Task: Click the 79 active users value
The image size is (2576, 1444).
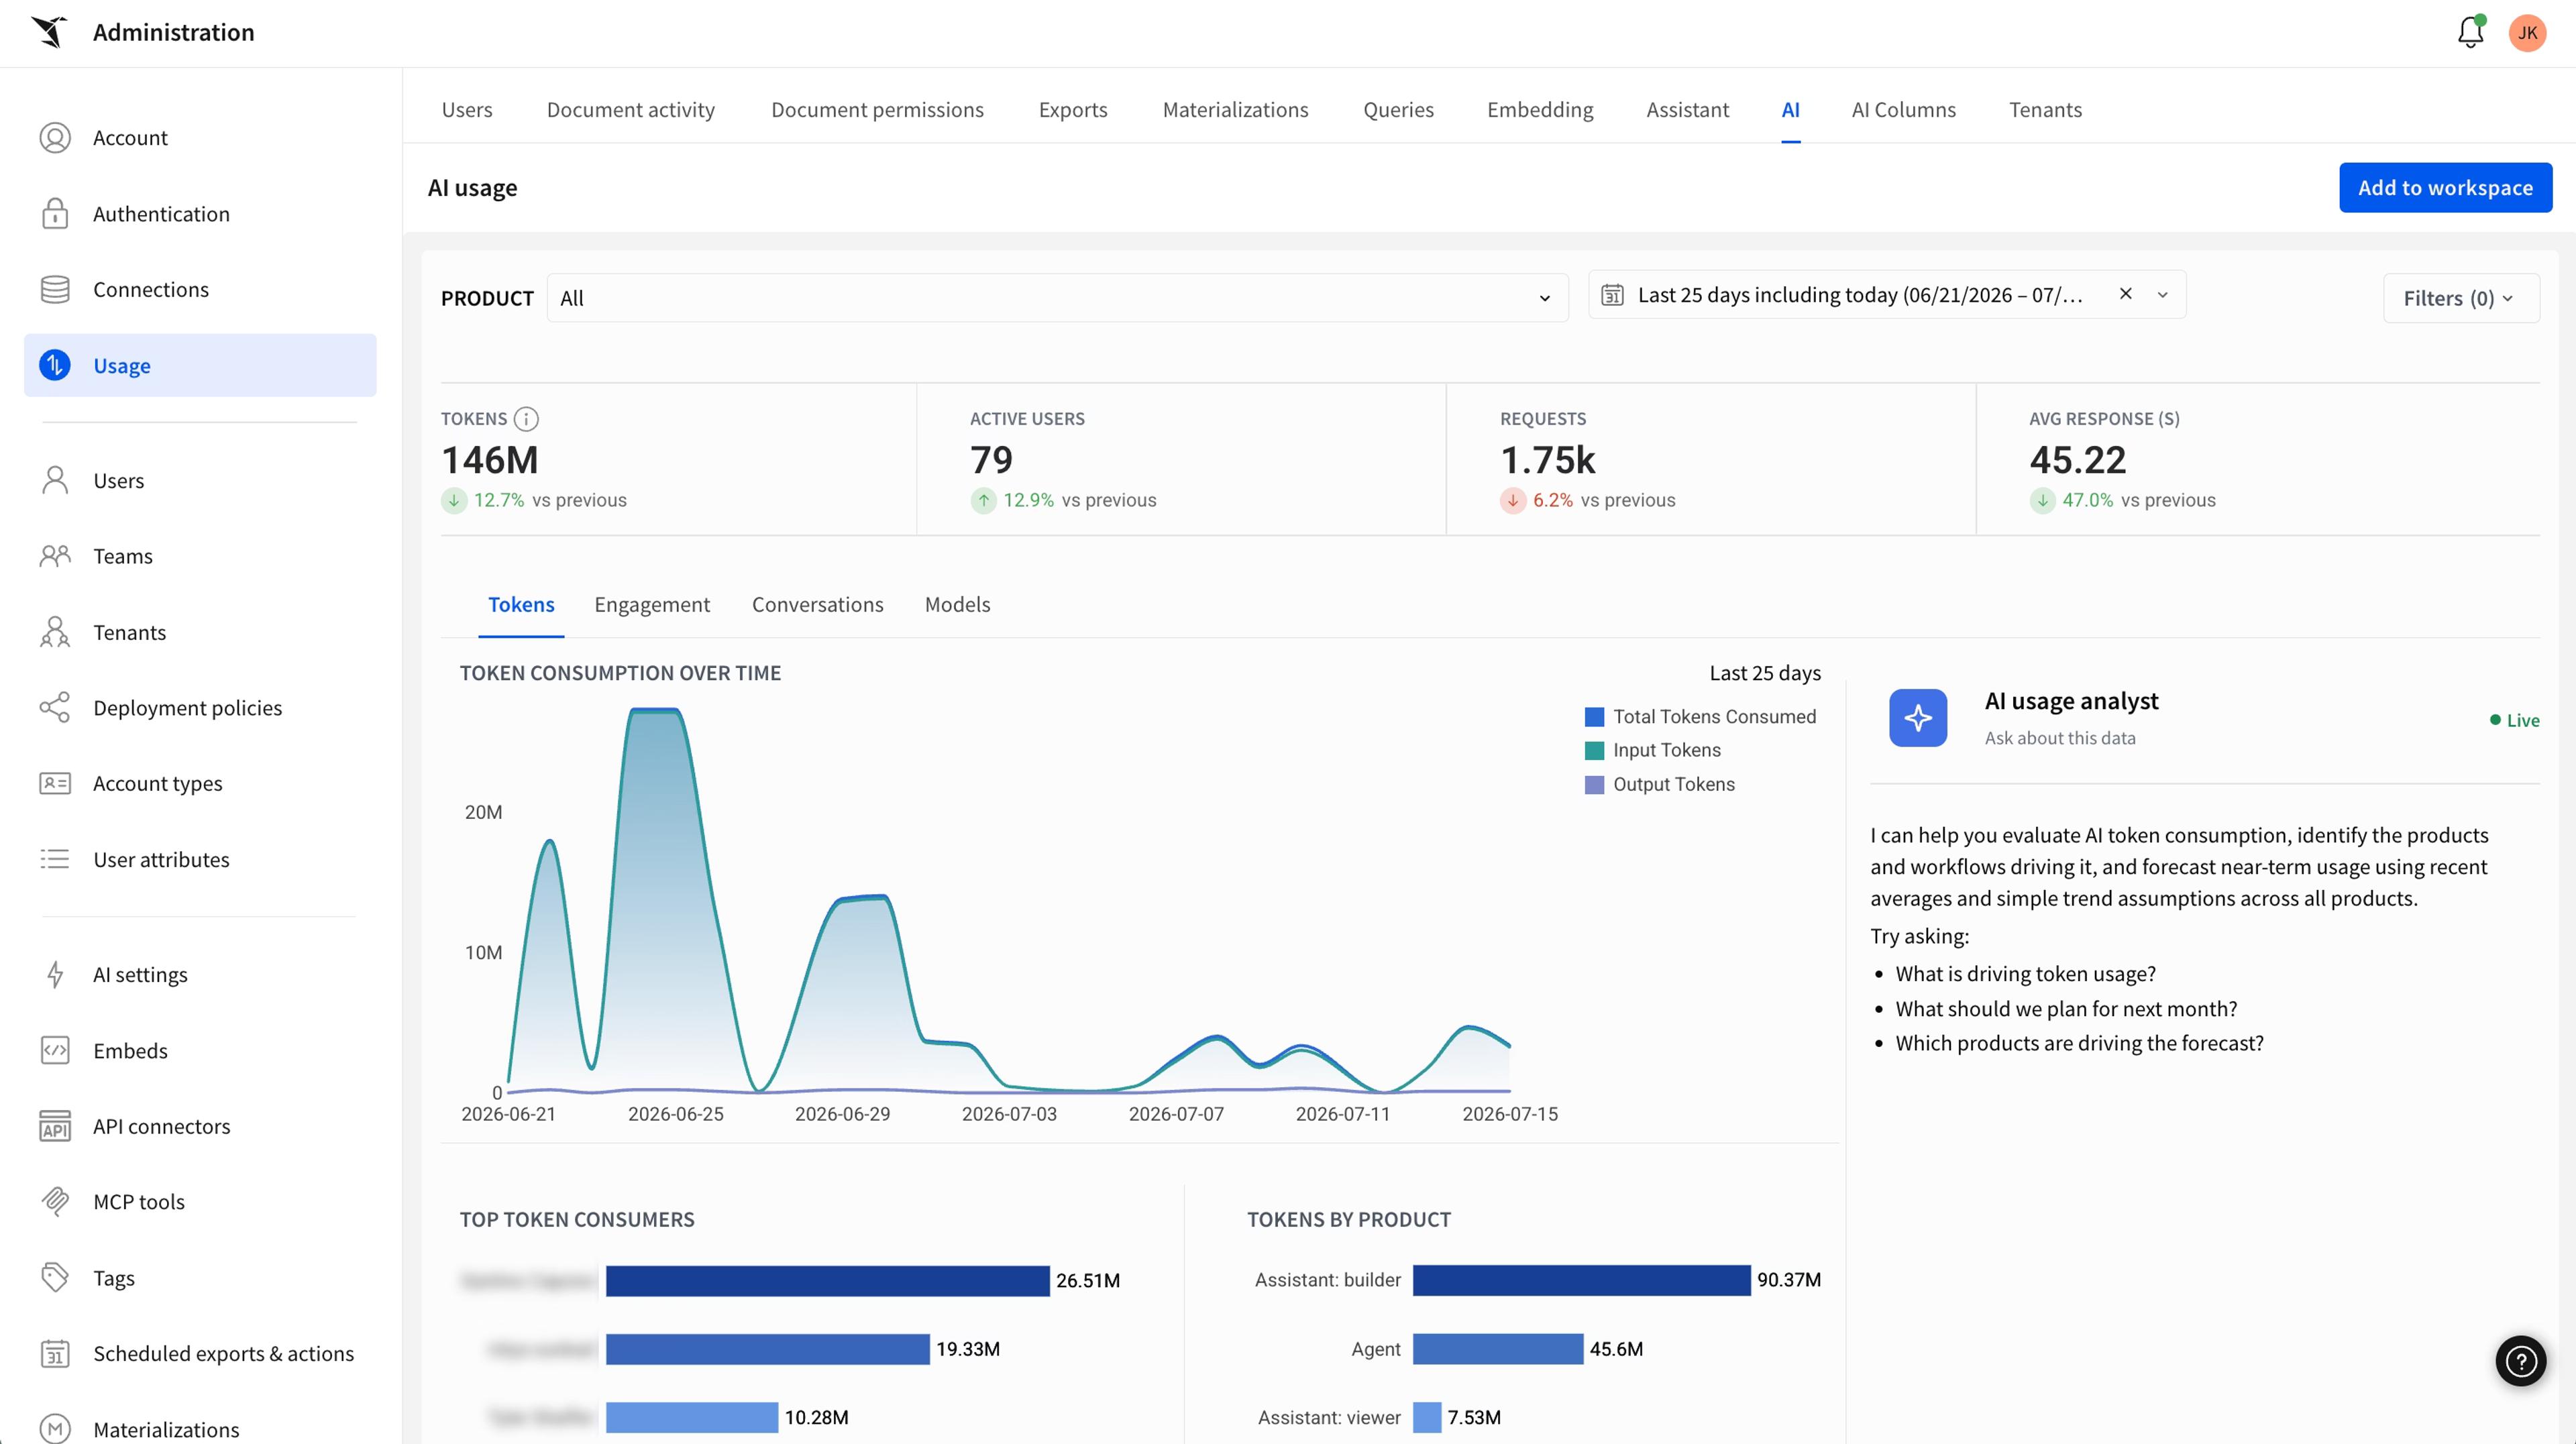Action: [x=991, y=460]
